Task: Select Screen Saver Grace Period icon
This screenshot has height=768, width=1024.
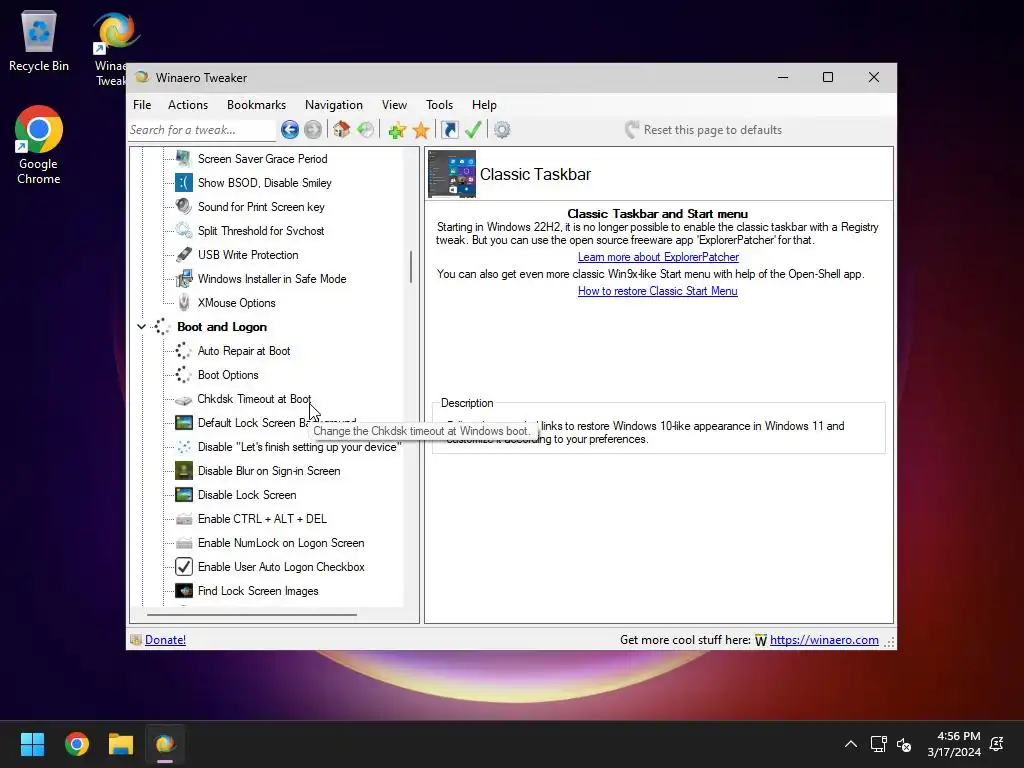Action: pyautogui.click(x=184, y=159)
